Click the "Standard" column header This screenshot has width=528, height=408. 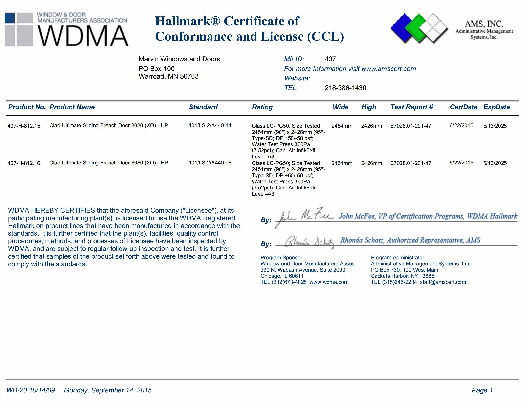pos(203,107)
